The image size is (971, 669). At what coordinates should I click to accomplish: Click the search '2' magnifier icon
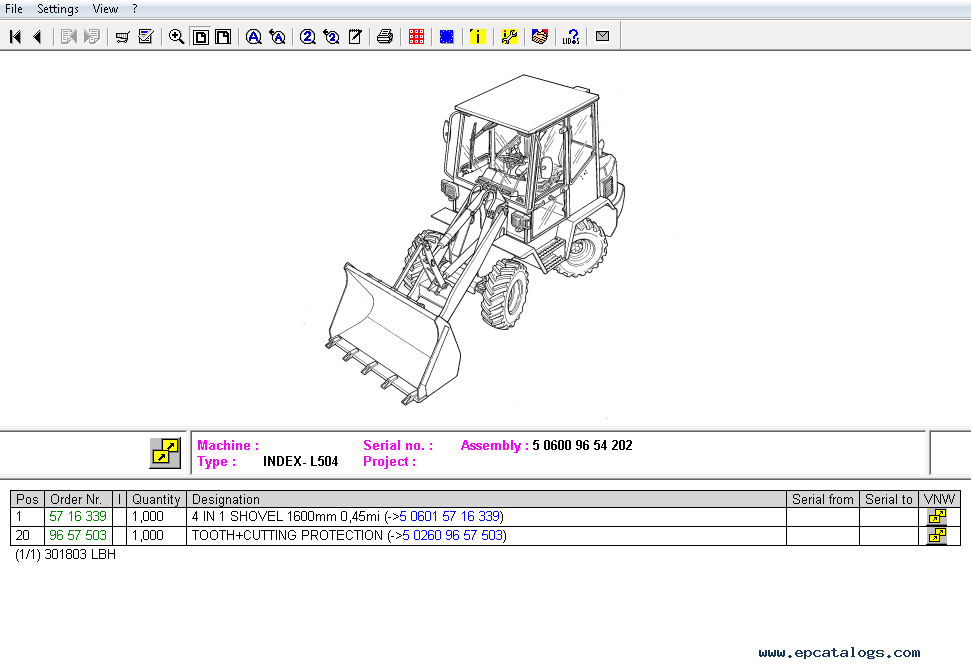click(x=307, y=37)
